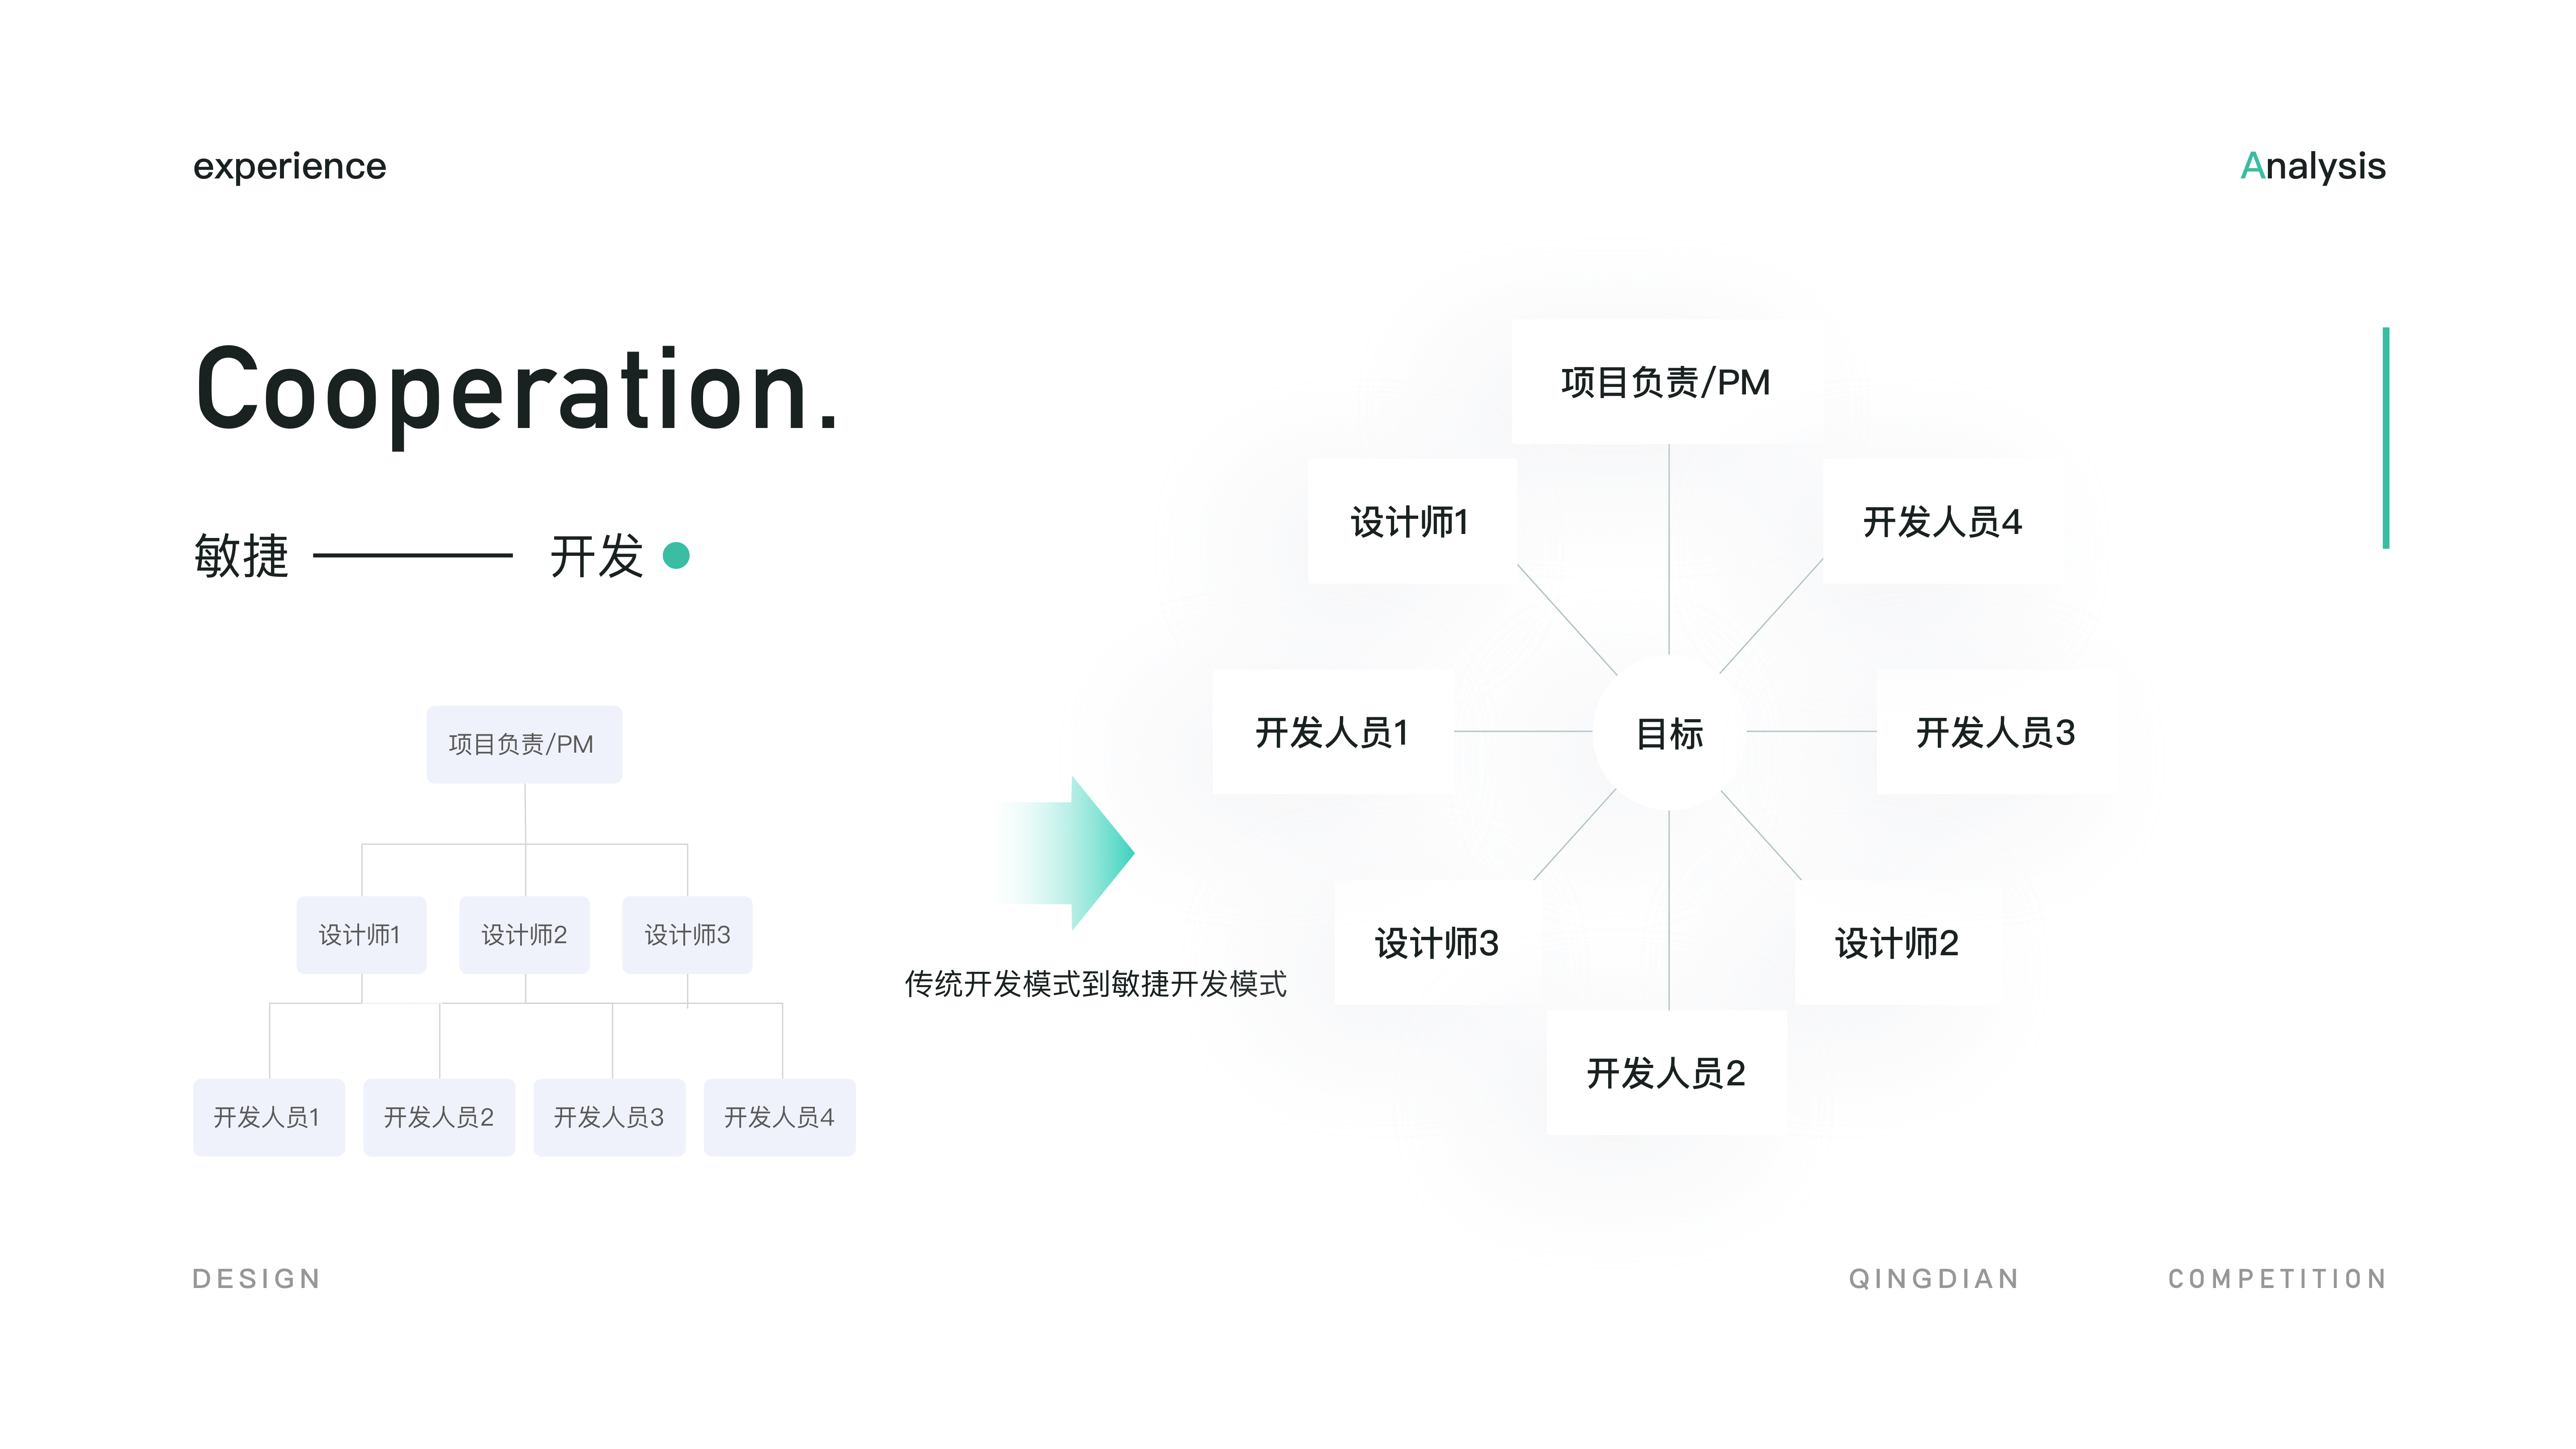Click the 'COMPETITION' footer text
This screenshot has width=2576, height=1449.
click(x=2277, y=1279)
